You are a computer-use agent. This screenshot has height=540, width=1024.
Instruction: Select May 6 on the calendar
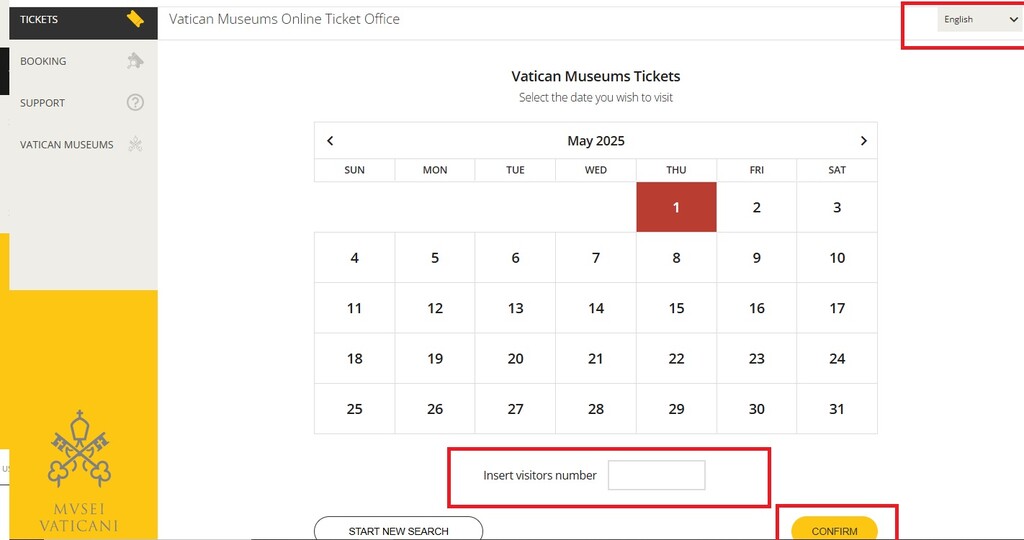tap(515, 257)
